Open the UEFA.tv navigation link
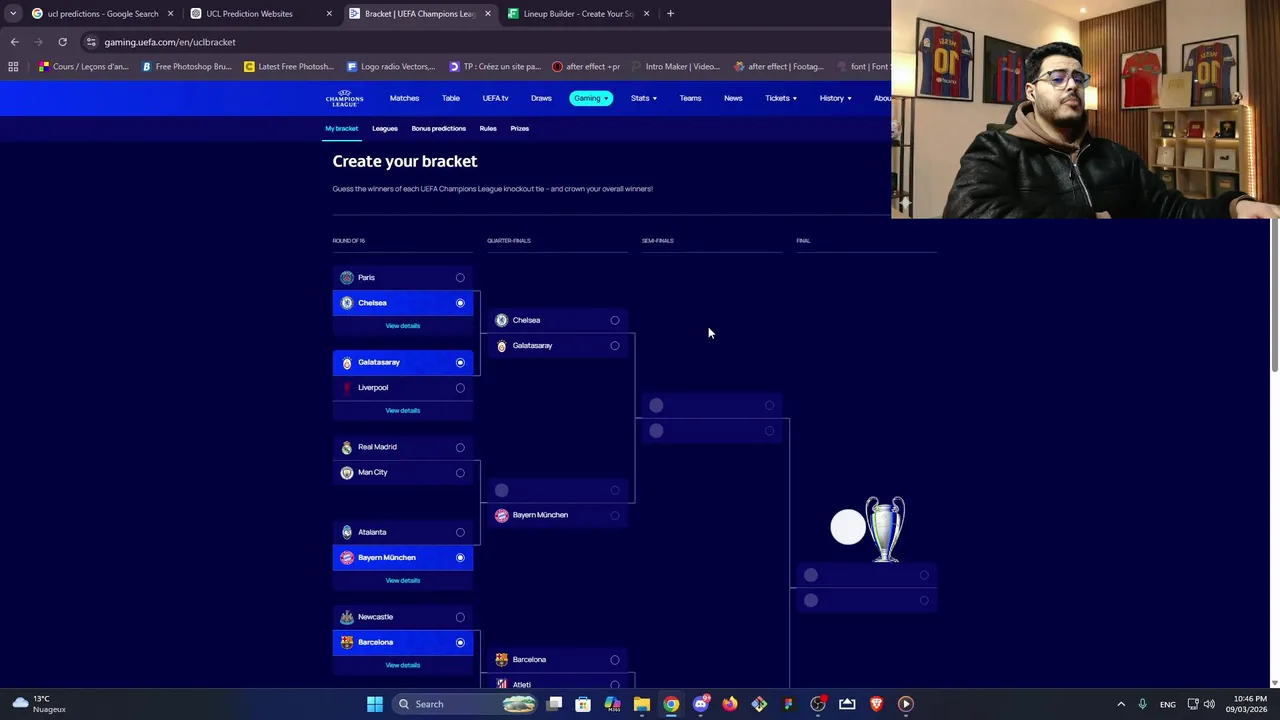This screenshot has height=720, width=1280. click(495, 98)
